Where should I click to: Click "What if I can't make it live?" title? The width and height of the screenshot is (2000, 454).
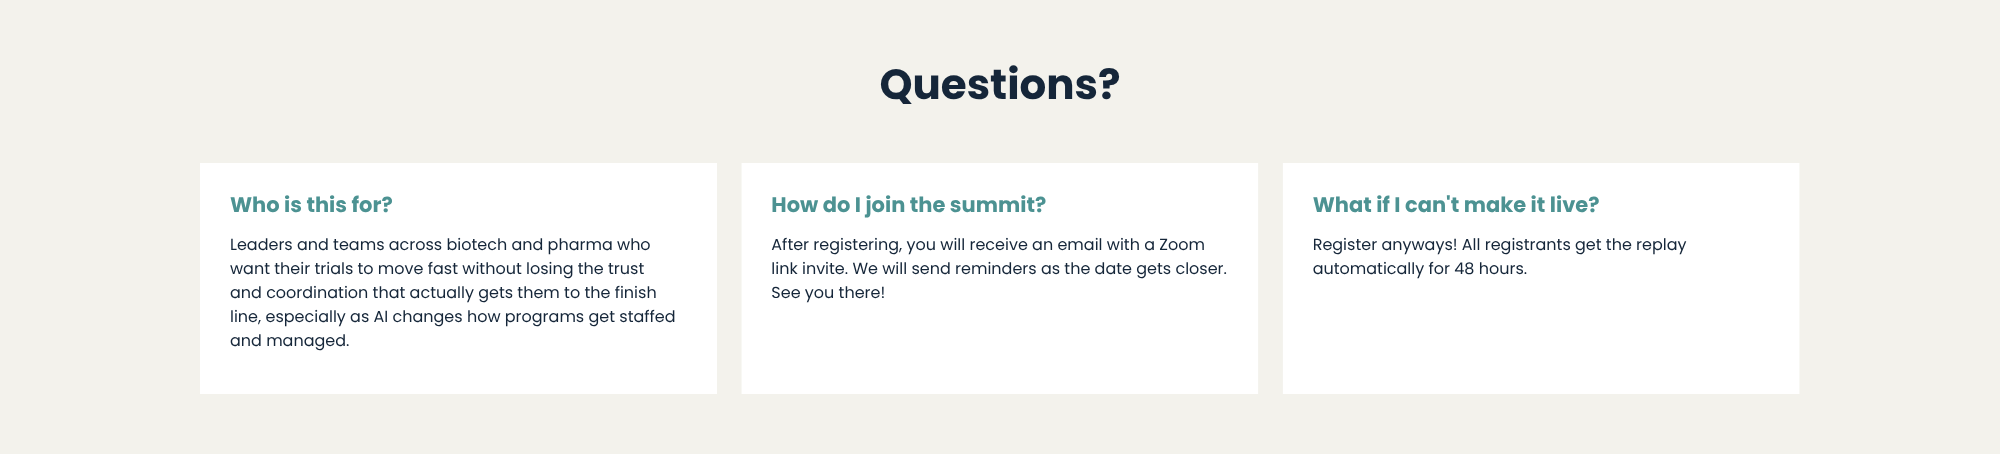tap(1455, 205)
